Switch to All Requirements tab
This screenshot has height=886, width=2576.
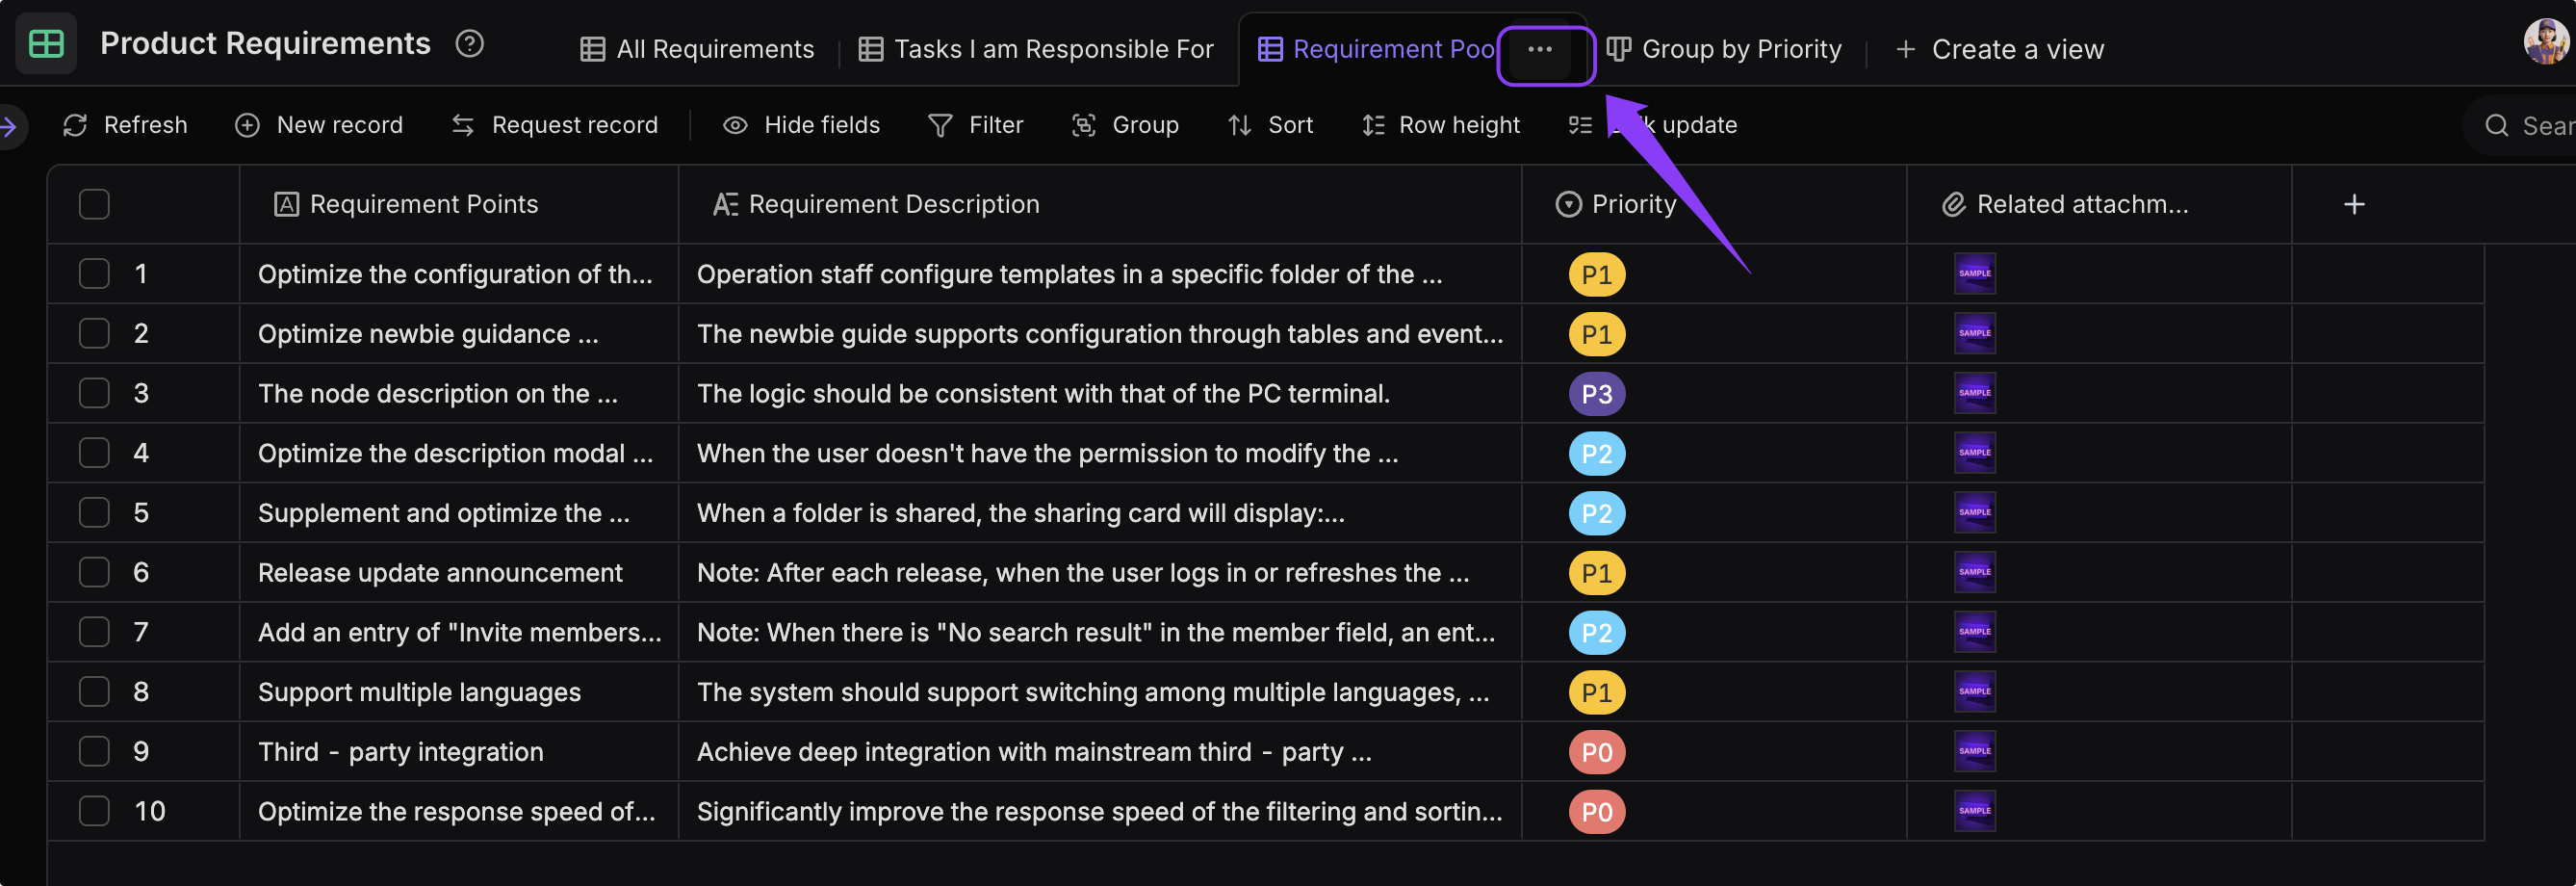click(697, 49)
